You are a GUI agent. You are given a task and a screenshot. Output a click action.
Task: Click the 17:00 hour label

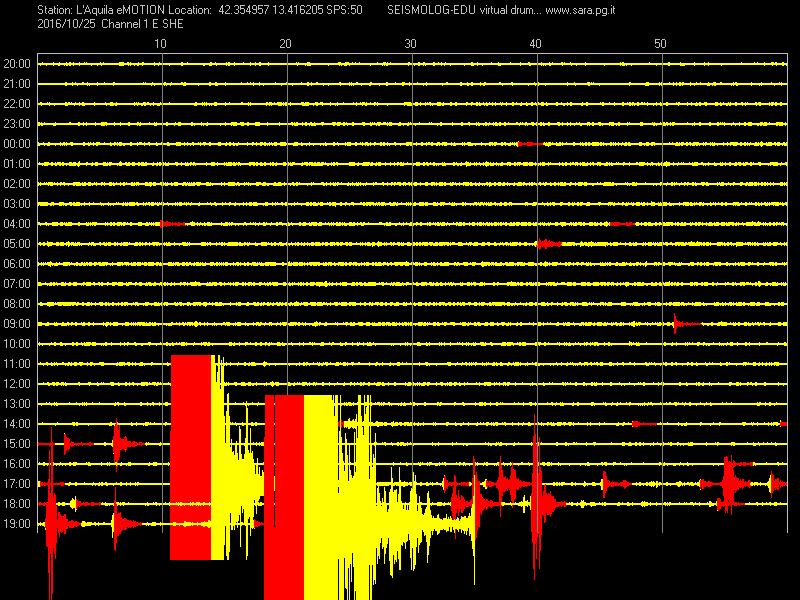point(17,484)
